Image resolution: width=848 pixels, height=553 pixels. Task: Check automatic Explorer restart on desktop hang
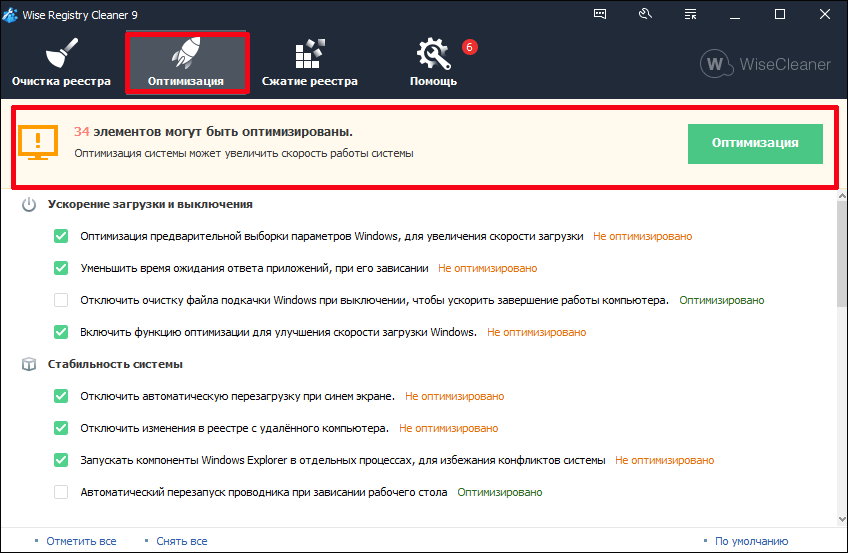coord(61,492)
